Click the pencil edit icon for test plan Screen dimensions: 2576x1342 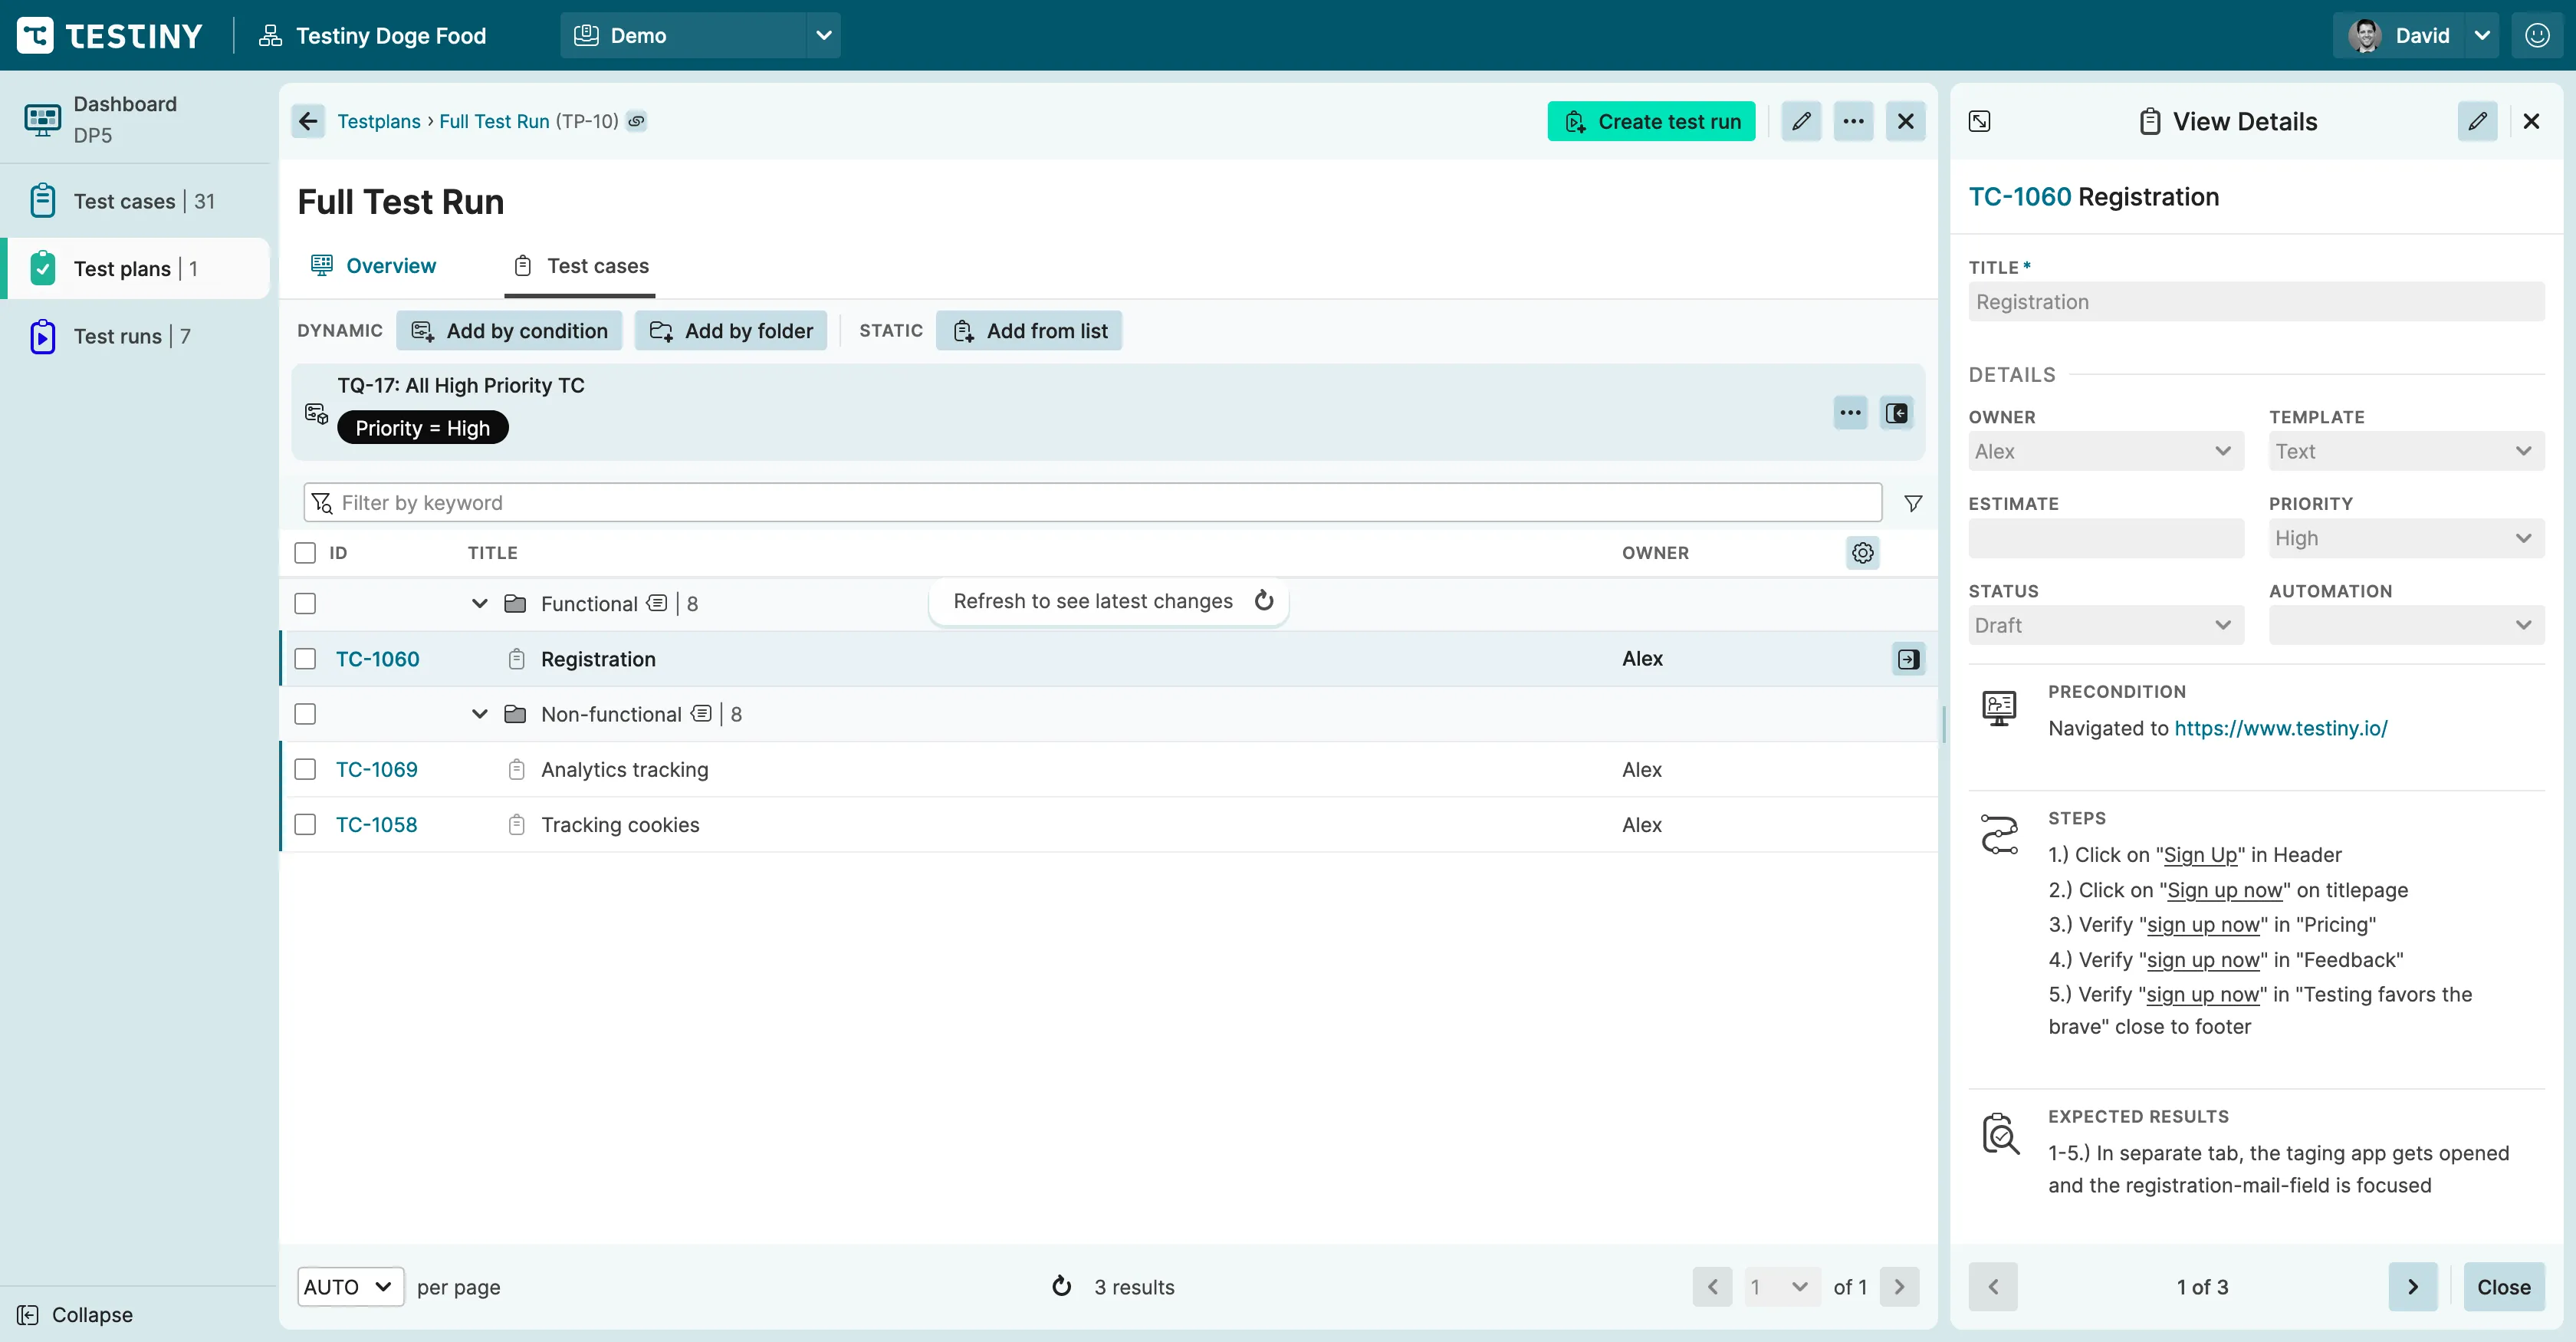click(1800, 121)
